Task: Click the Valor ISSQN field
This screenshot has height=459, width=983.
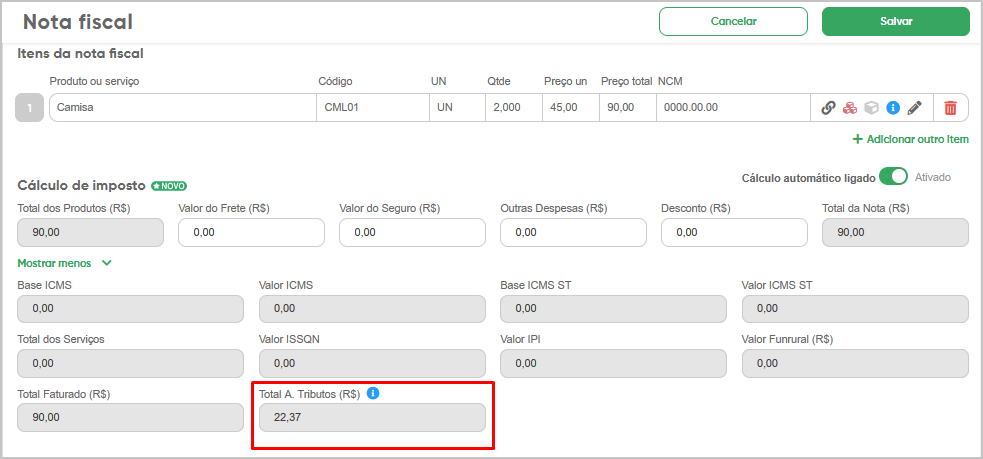Action: click(372, 364)
